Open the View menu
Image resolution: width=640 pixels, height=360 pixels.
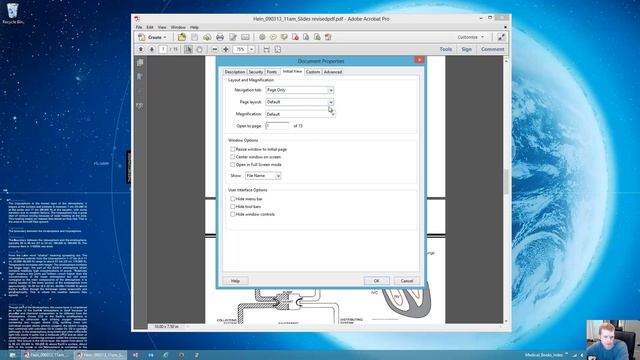[162, 27]
